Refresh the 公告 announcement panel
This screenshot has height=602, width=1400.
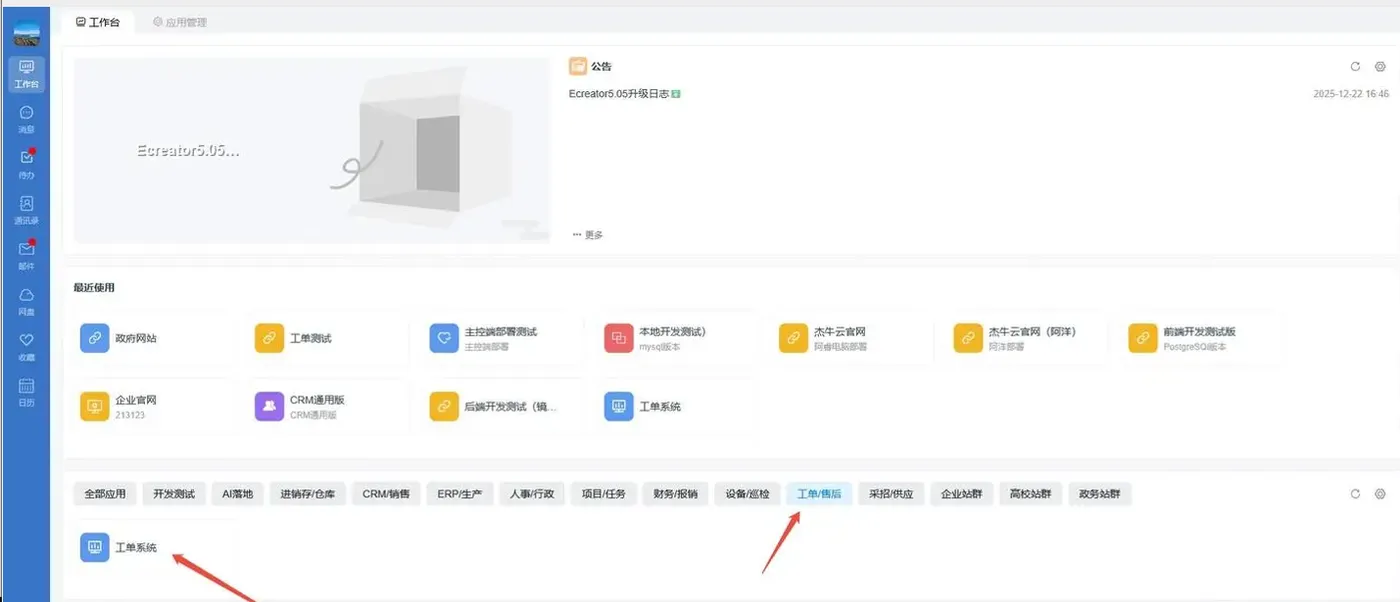(1355, 67)
